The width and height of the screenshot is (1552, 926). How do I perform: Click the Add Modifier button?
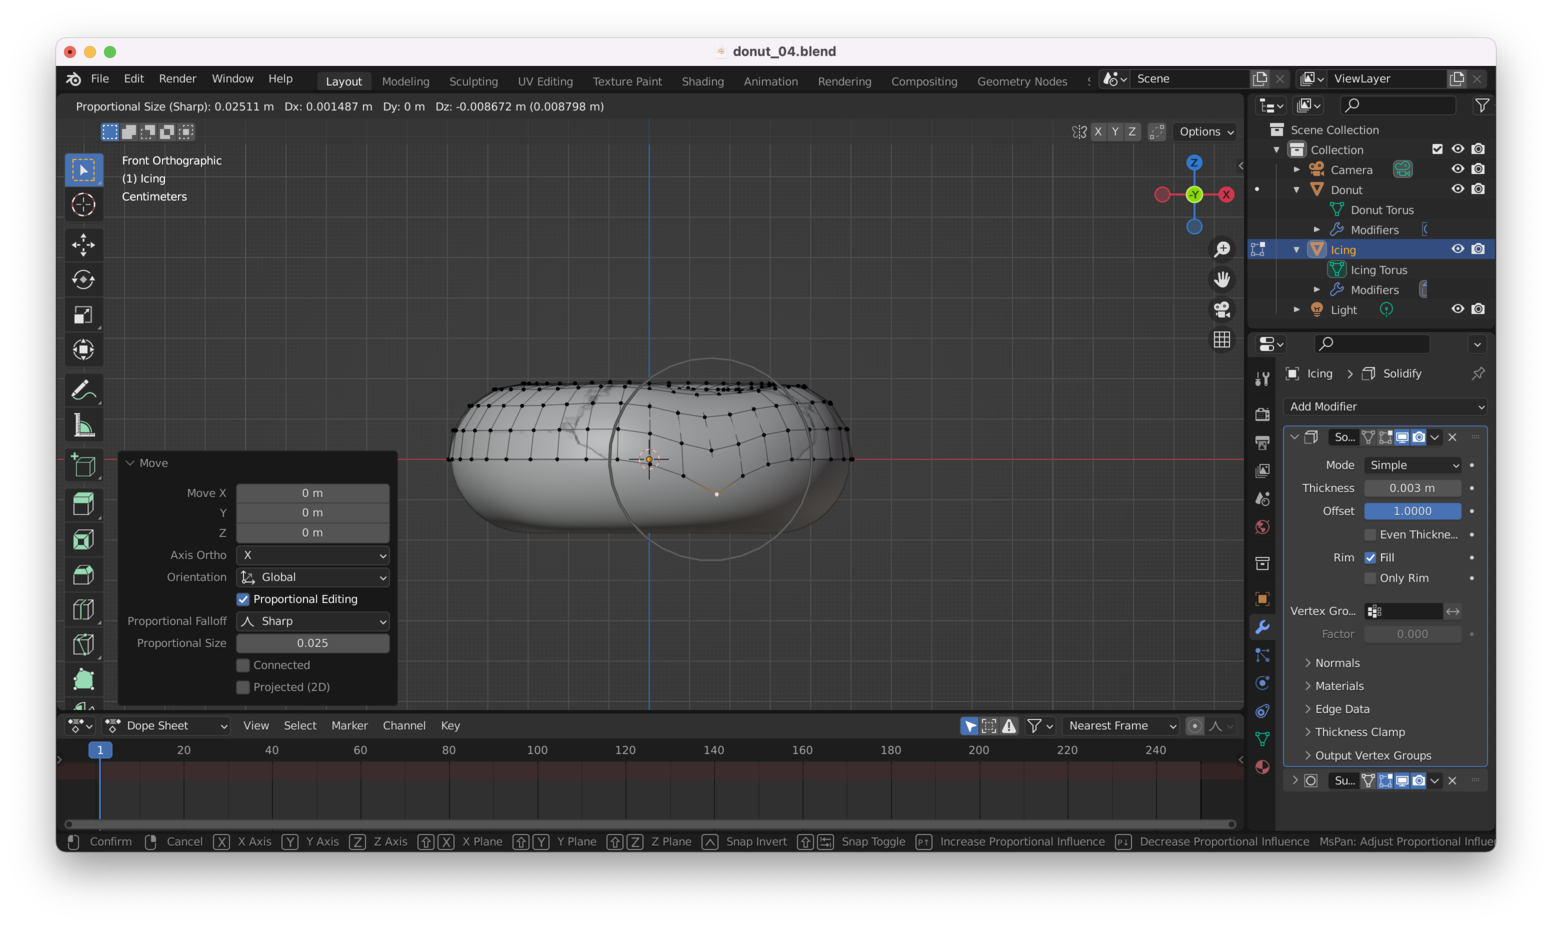[1385, 407]
